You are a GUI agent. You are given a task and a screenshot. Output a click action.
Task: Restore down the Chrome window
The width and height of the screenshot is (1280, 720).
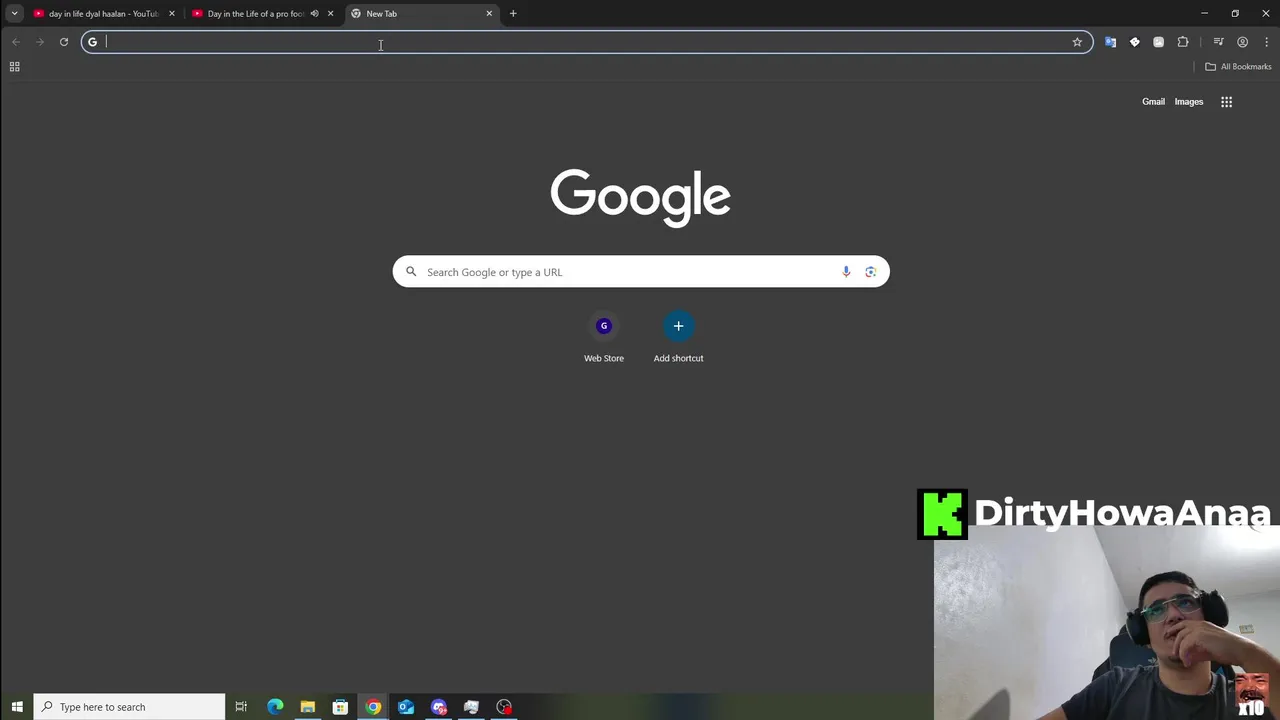point(1235,14)
